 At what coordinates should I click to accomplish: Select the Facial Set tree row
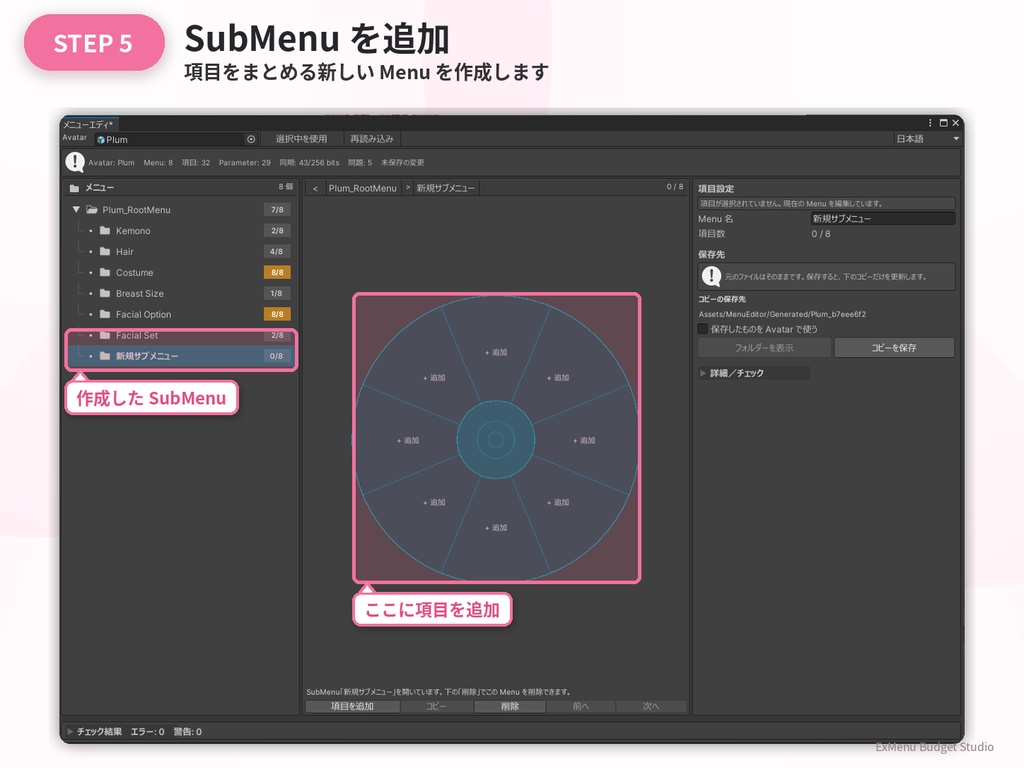181,335
